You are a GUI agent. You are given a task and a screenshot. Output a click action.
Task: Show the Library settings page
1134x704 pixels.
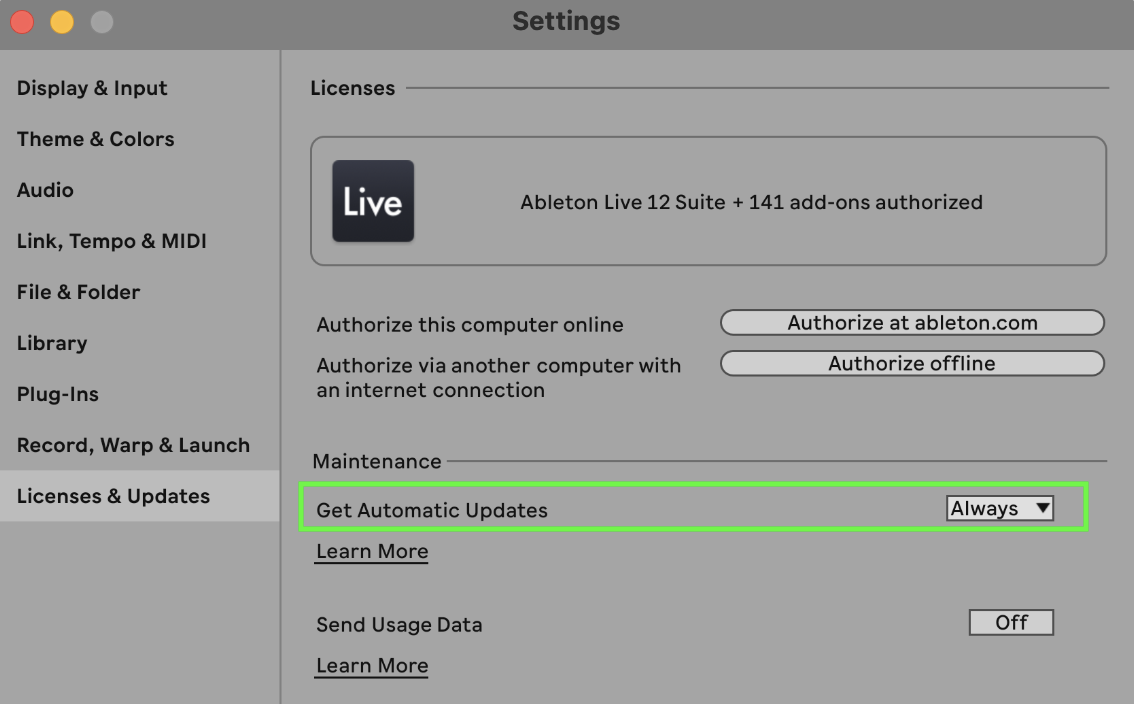52,343
